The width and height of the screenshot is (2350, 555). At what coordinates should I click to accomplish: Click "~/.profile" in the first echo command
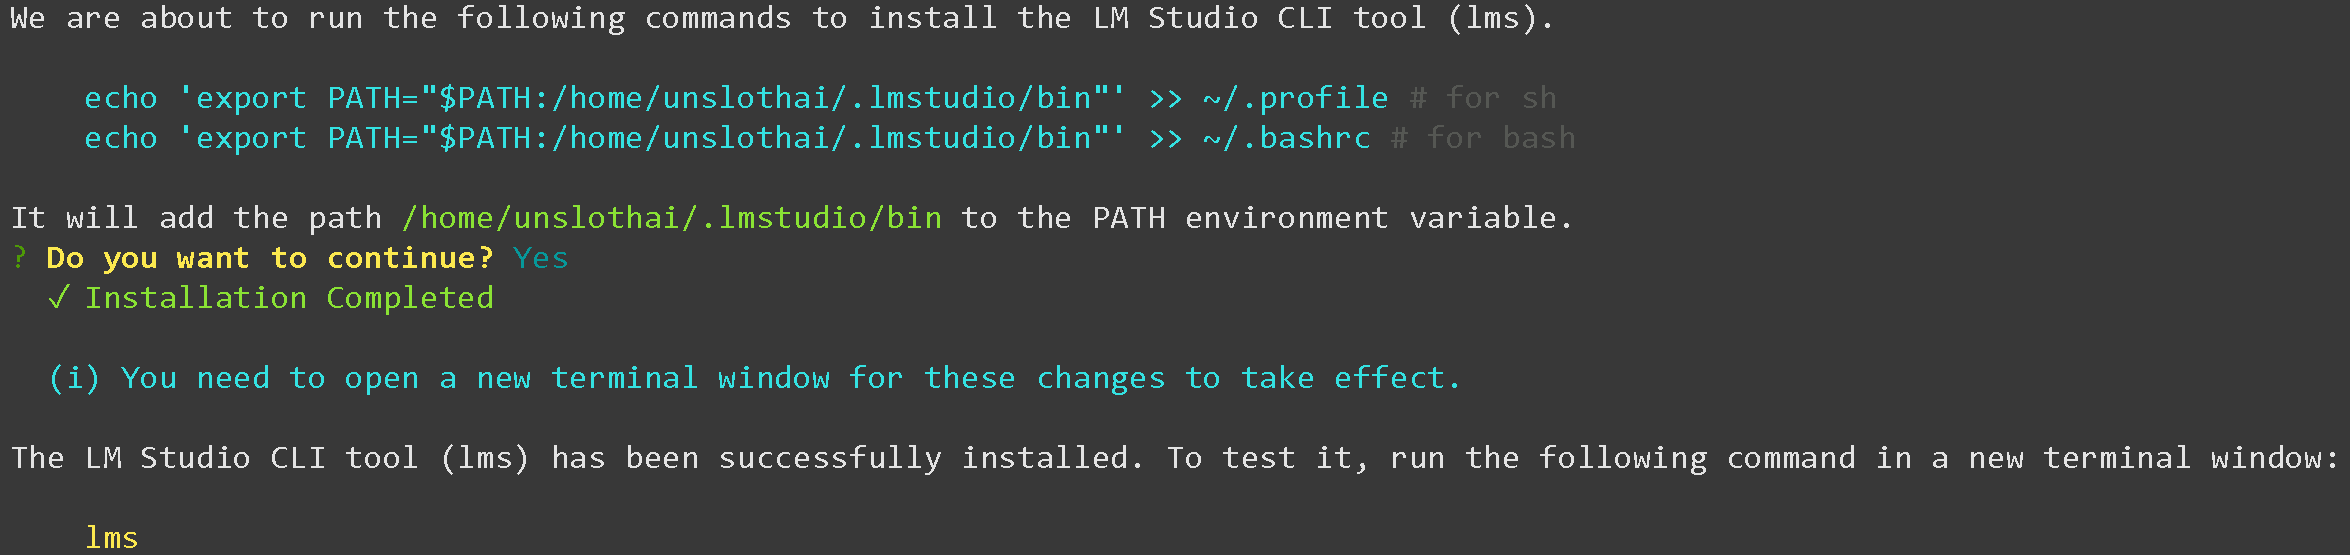click(1295, 98)
